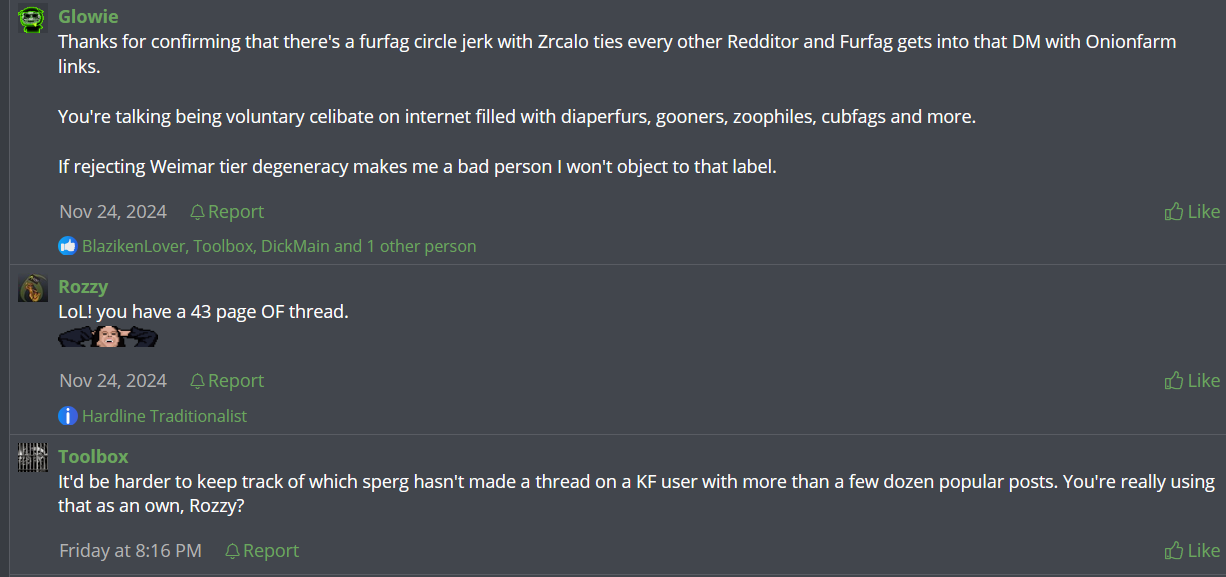This screenshot has width=1226, height=577.
Task: Like Rozzy's post with thumbs-up
Action: click(x=1192, y=381)
